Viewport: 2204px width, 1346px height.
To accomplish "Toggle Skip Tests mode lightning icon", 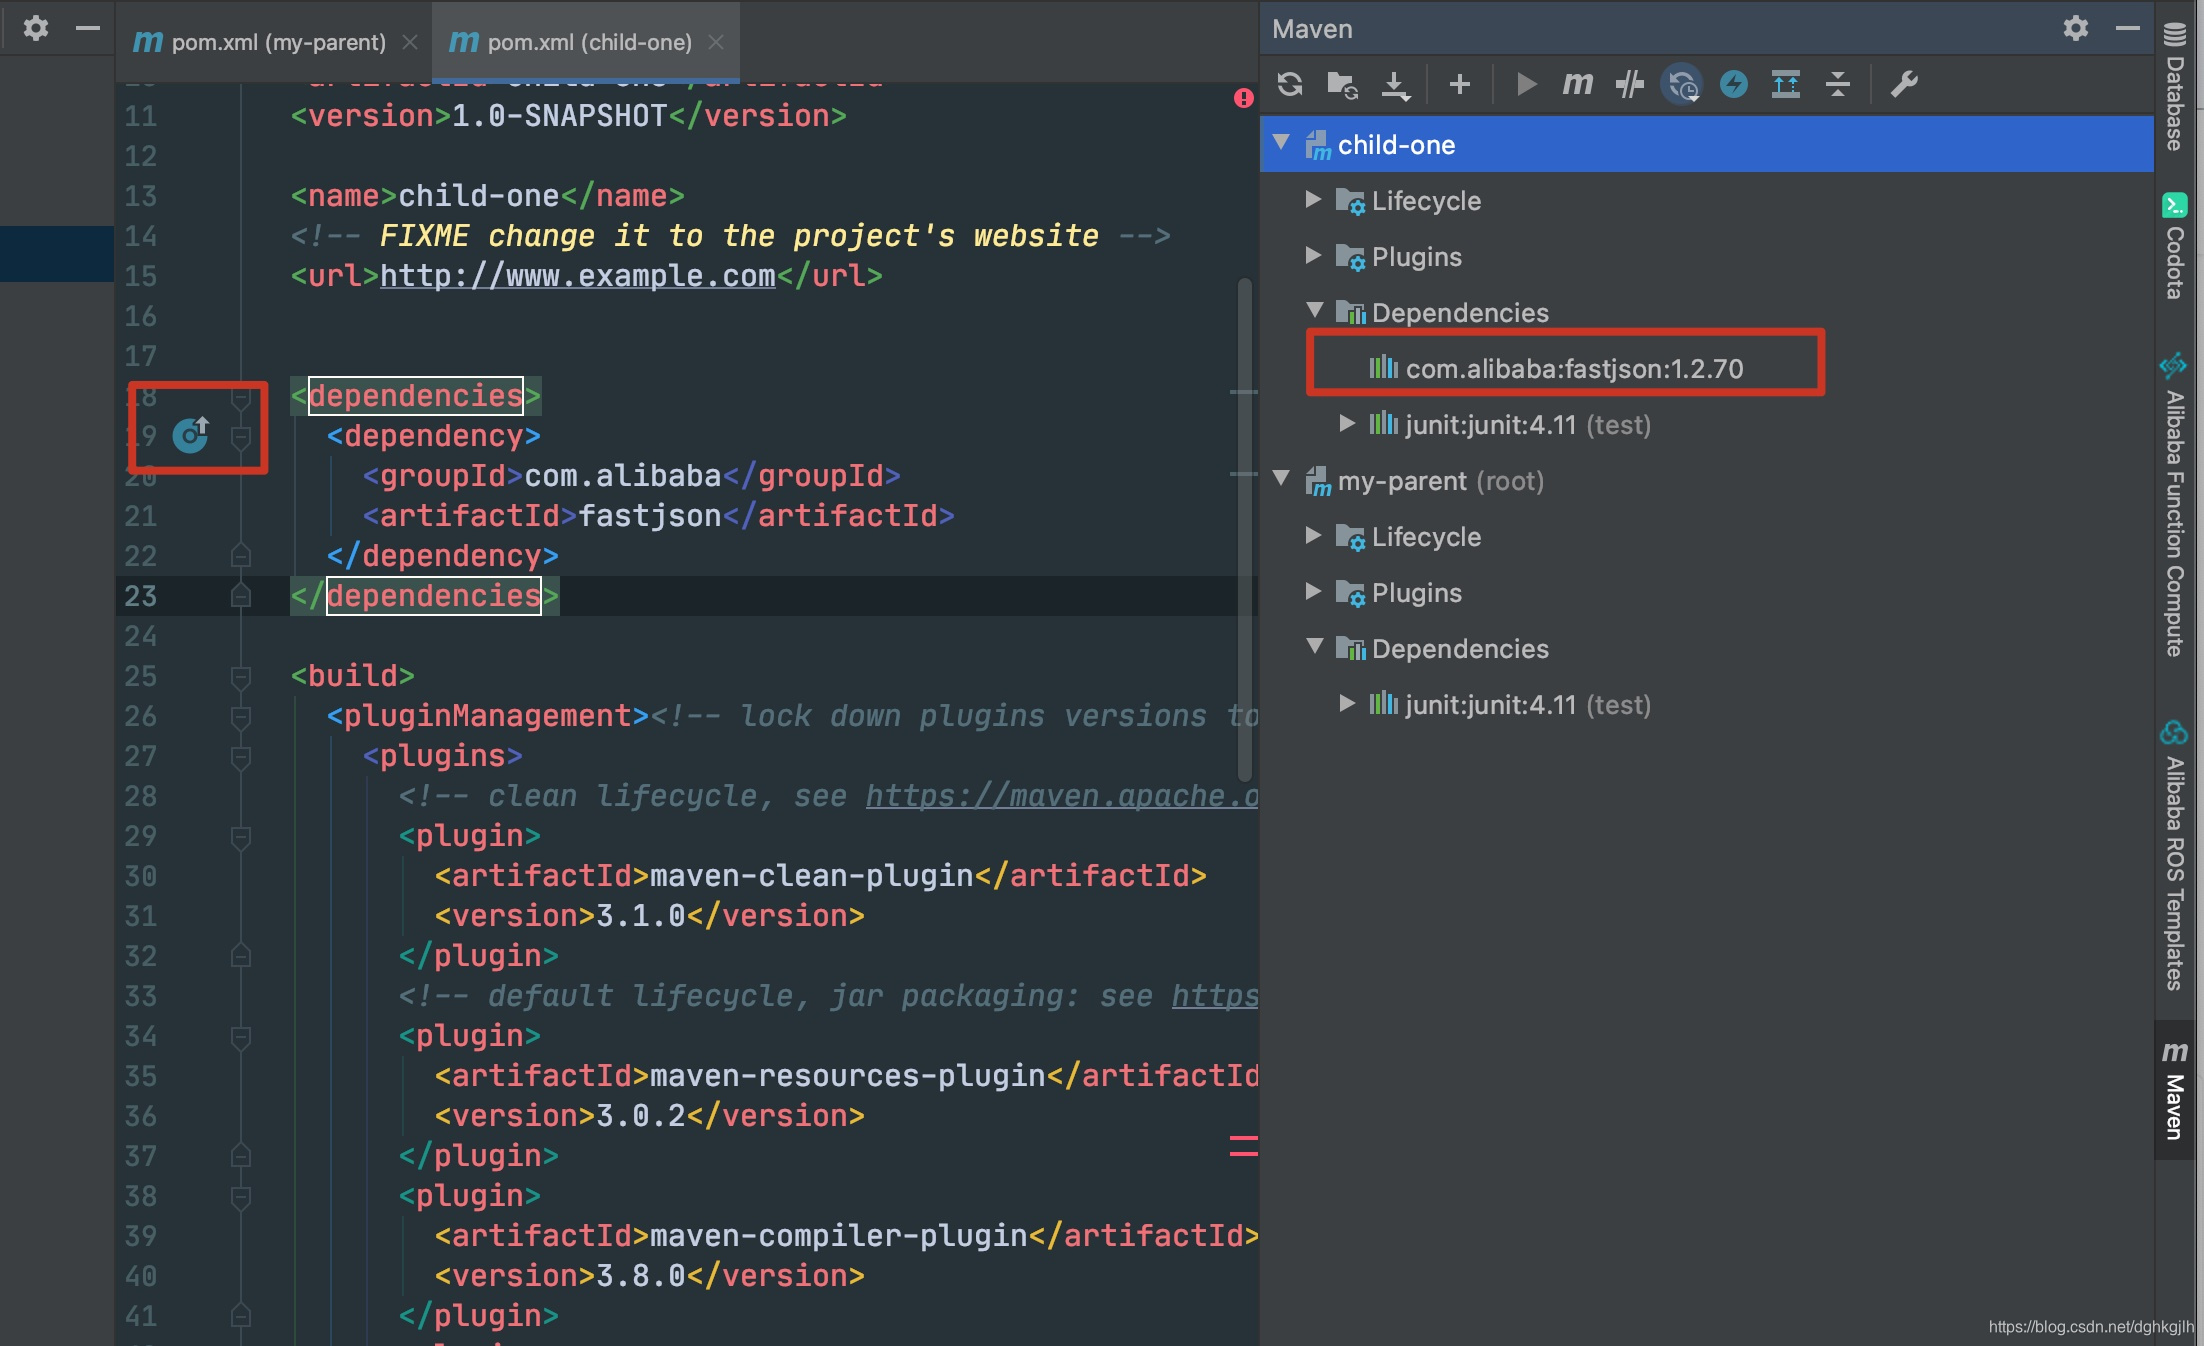I will 1734,84.
